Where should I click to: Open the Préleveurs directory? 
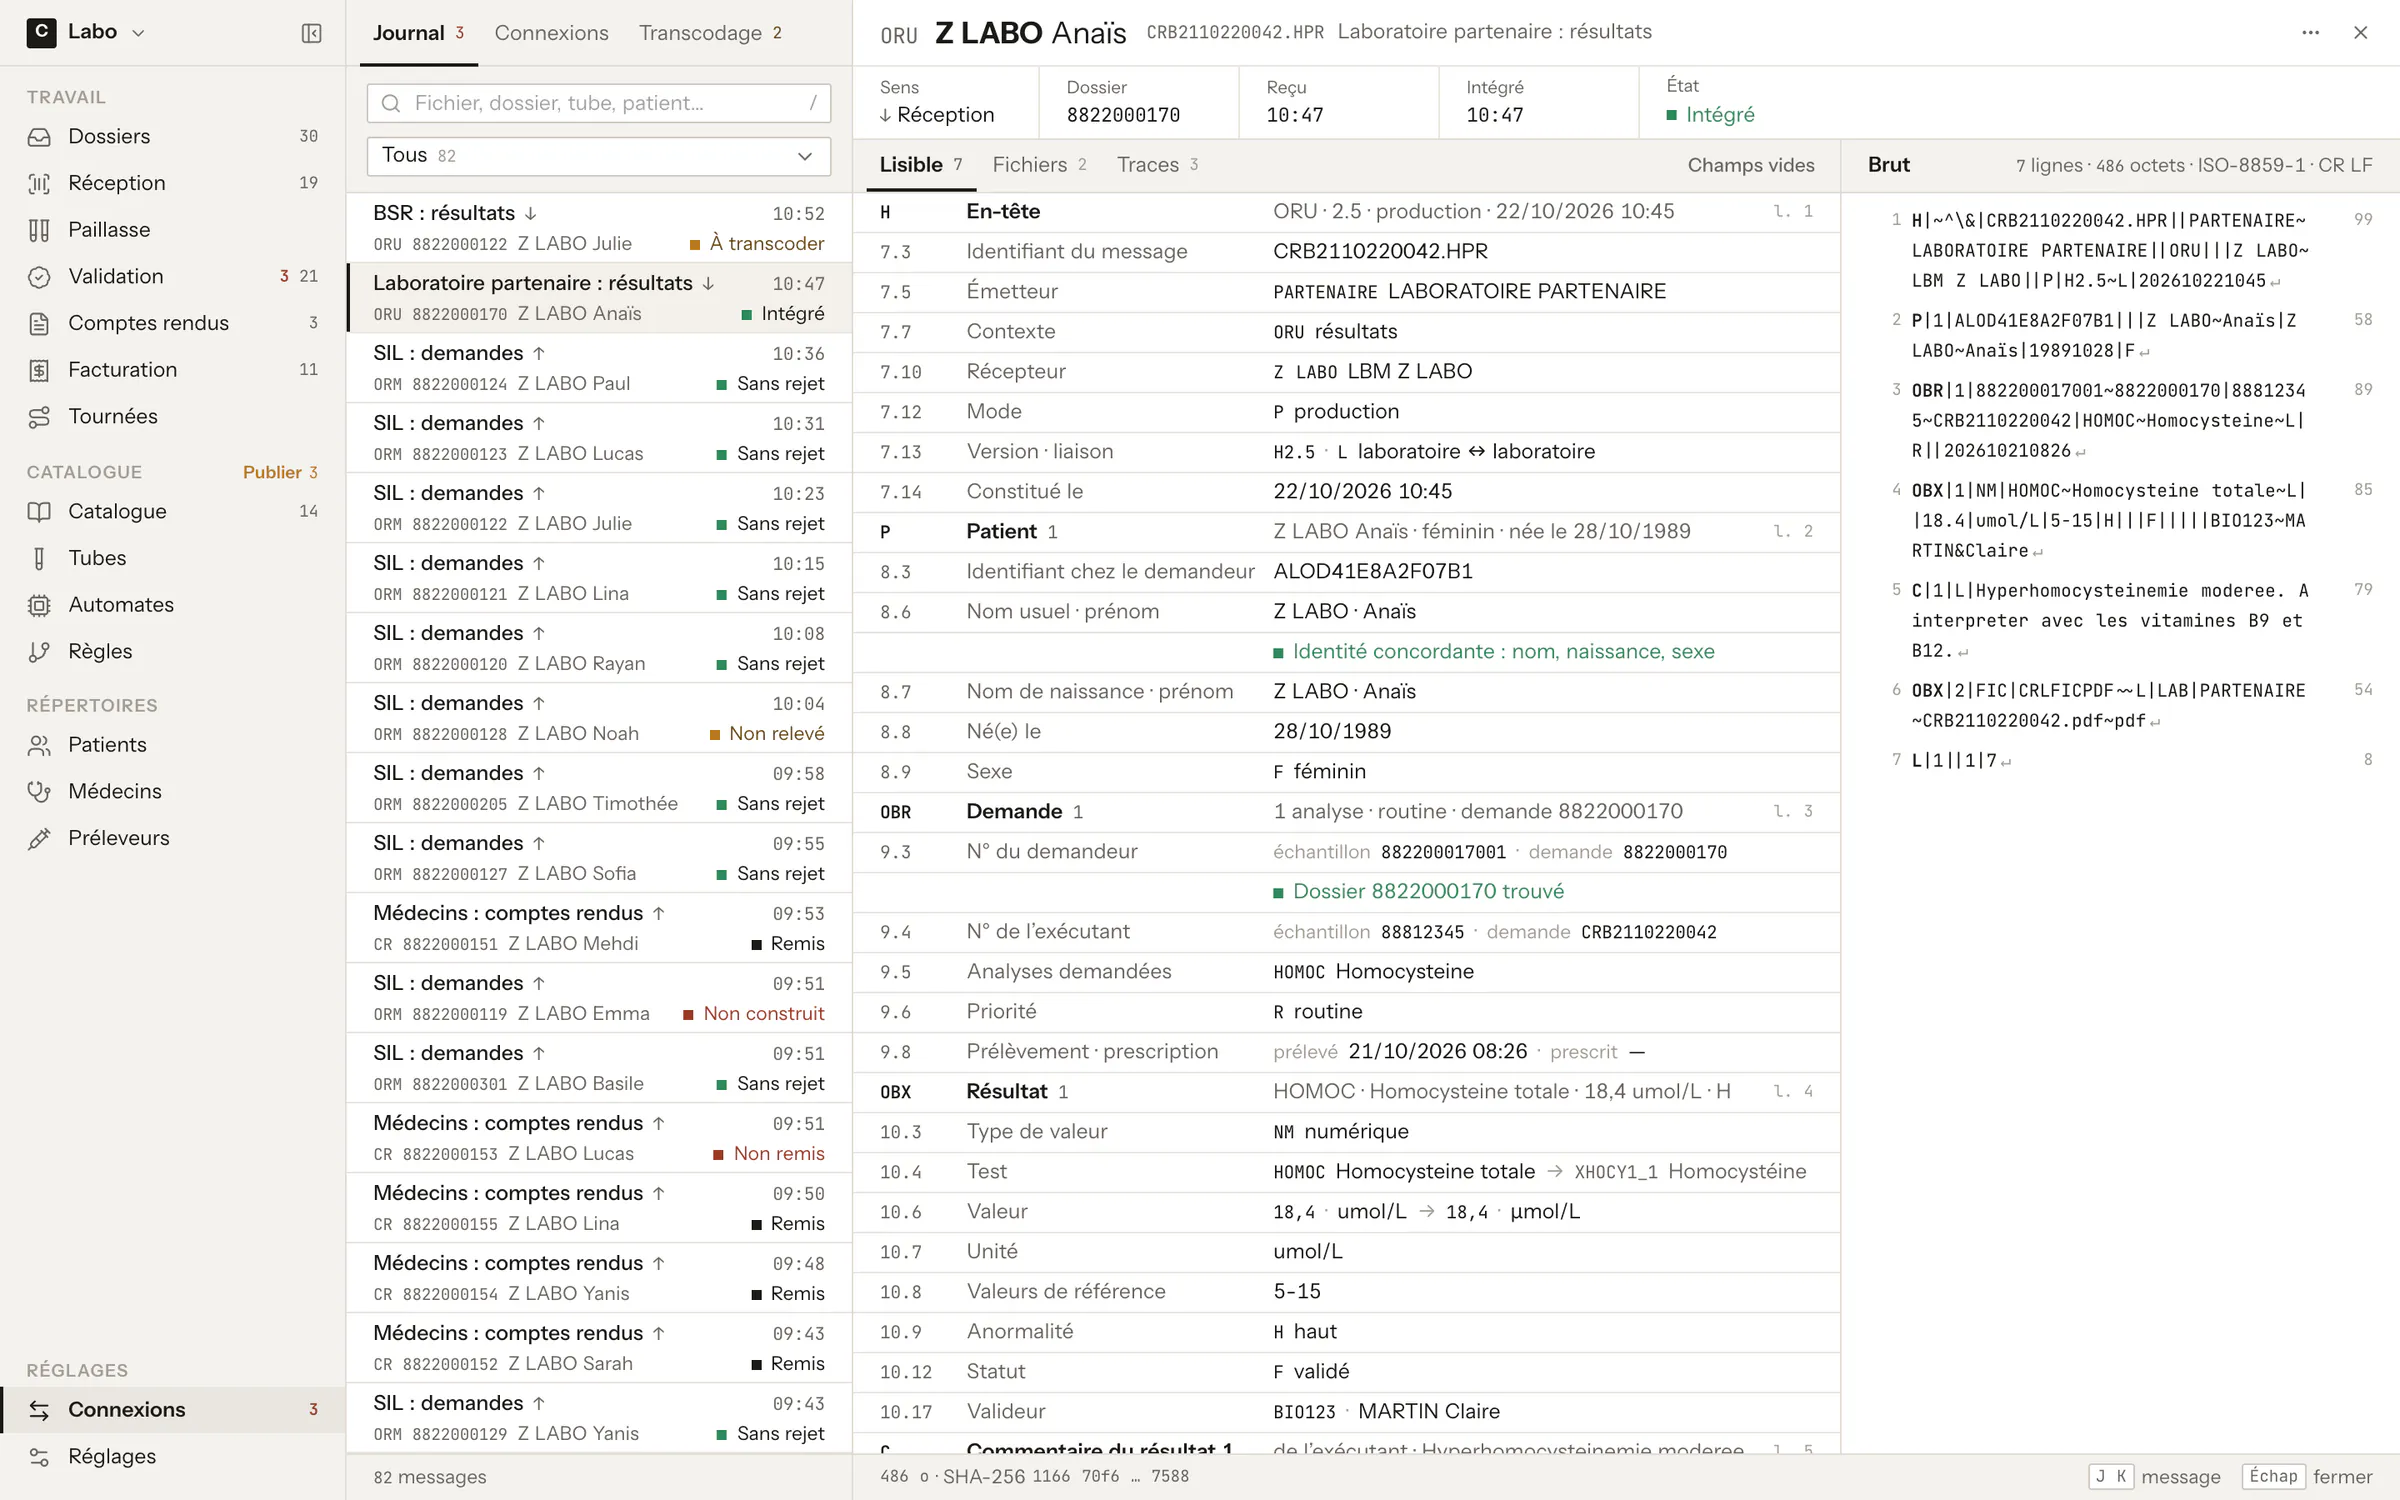(172, 838)
